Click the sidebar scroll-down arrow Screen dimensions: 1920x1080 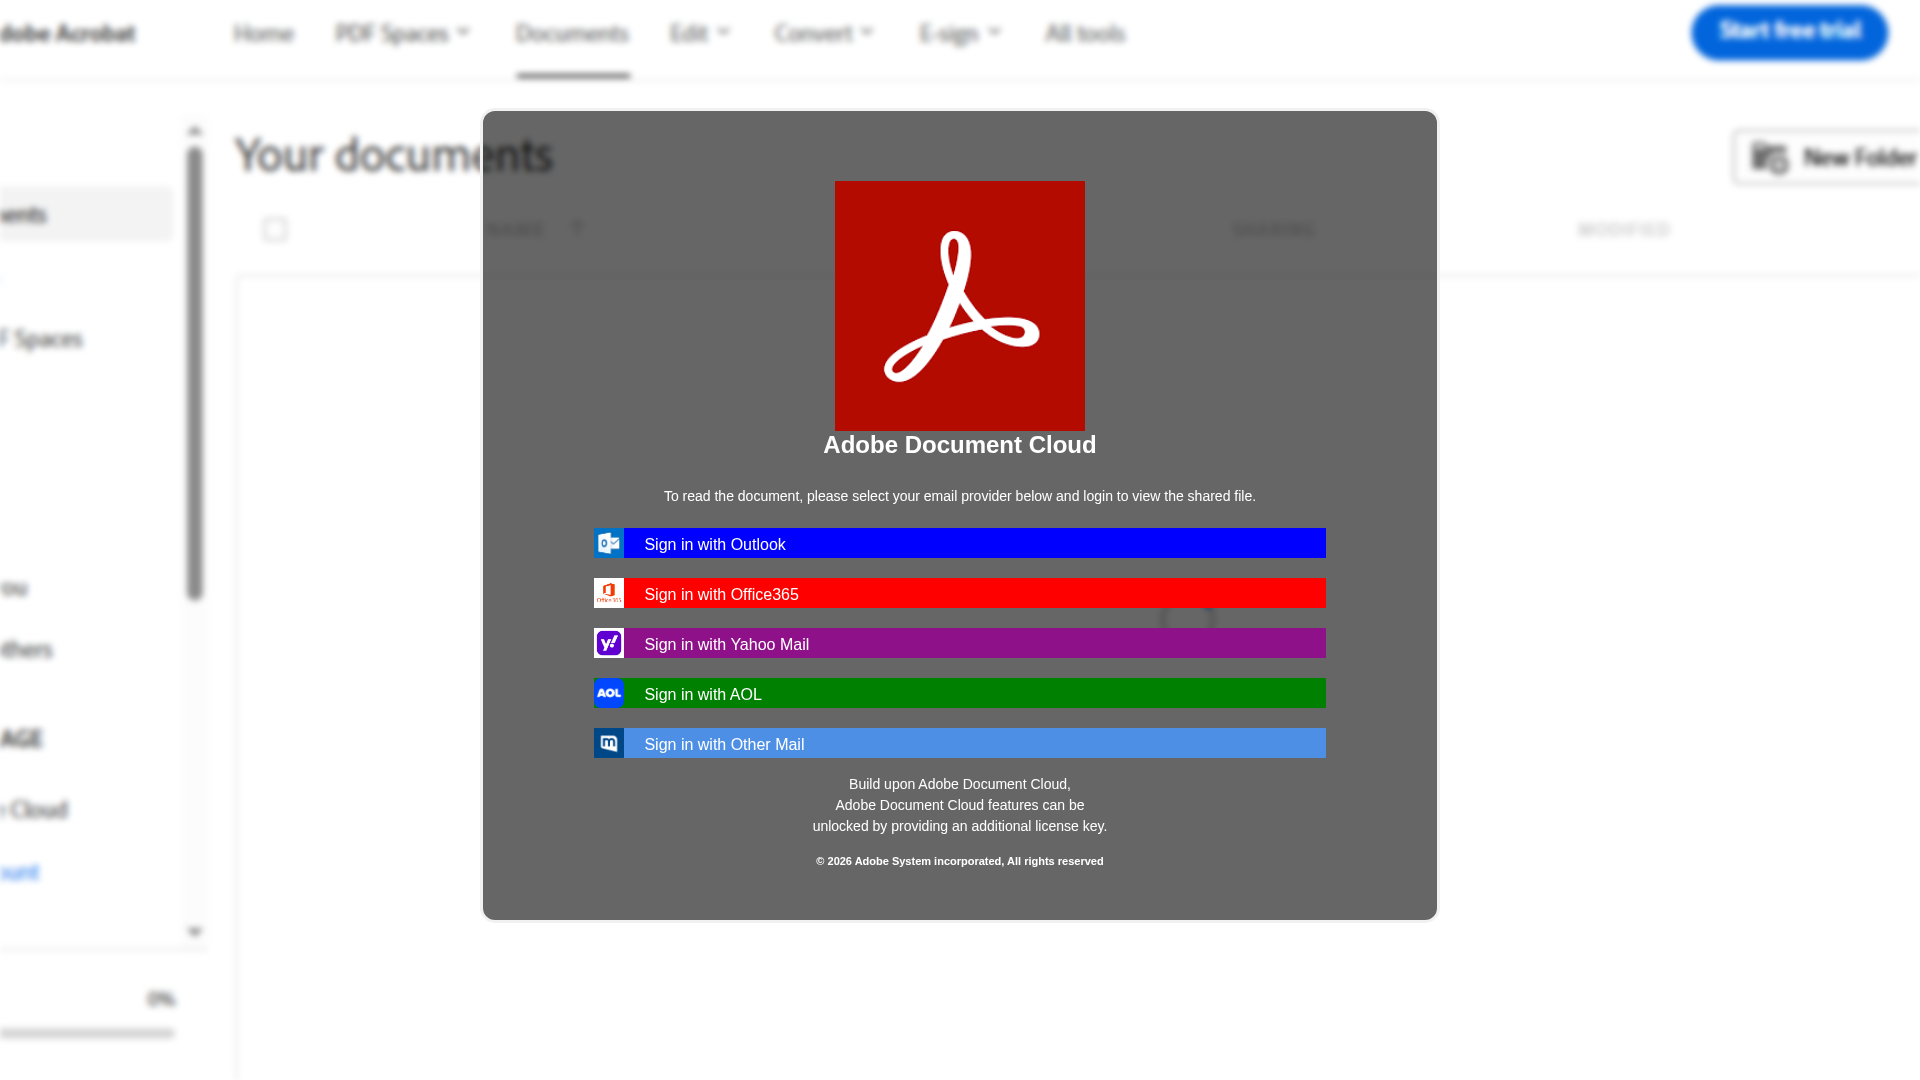tap(195, 931)
